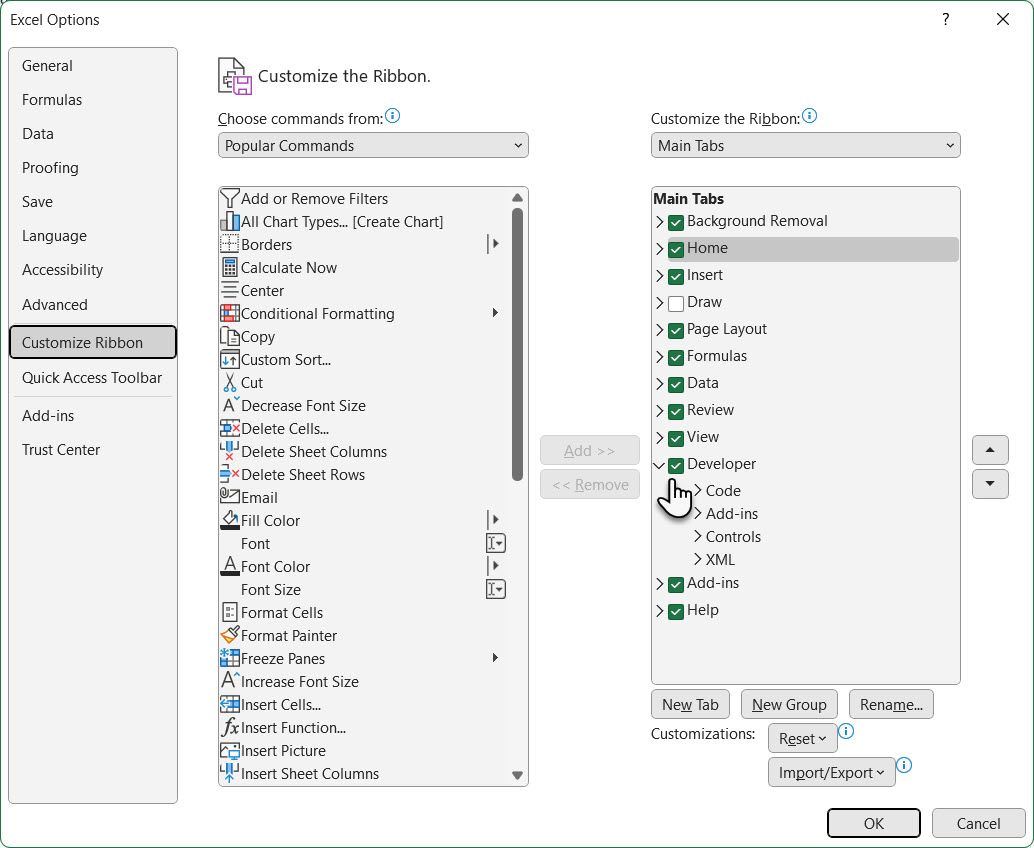Image resolution: width=1034 pixels, height=848 pixels.
Task: Enable the Draw tab checkbox
Action: [x=676, y=303]
